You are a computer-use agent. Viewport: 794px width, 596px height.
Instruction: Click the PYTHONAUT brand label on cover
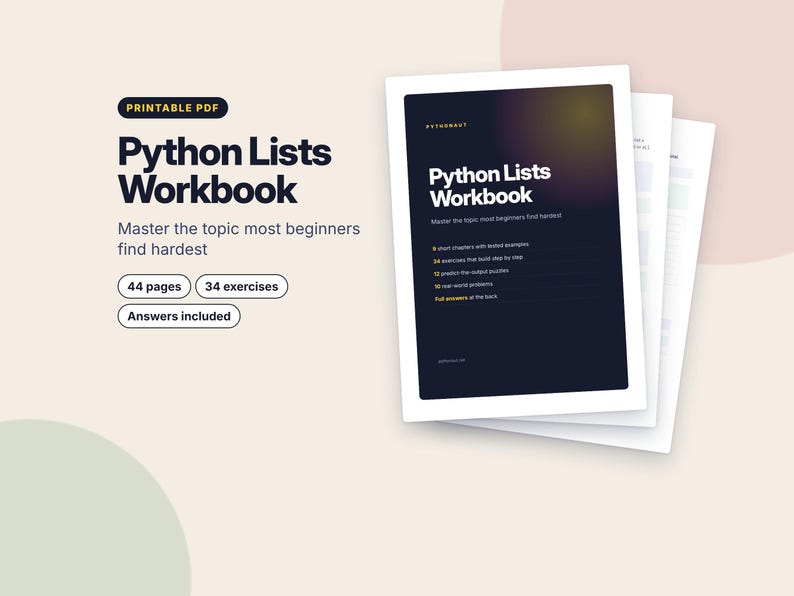pos(446,126)
